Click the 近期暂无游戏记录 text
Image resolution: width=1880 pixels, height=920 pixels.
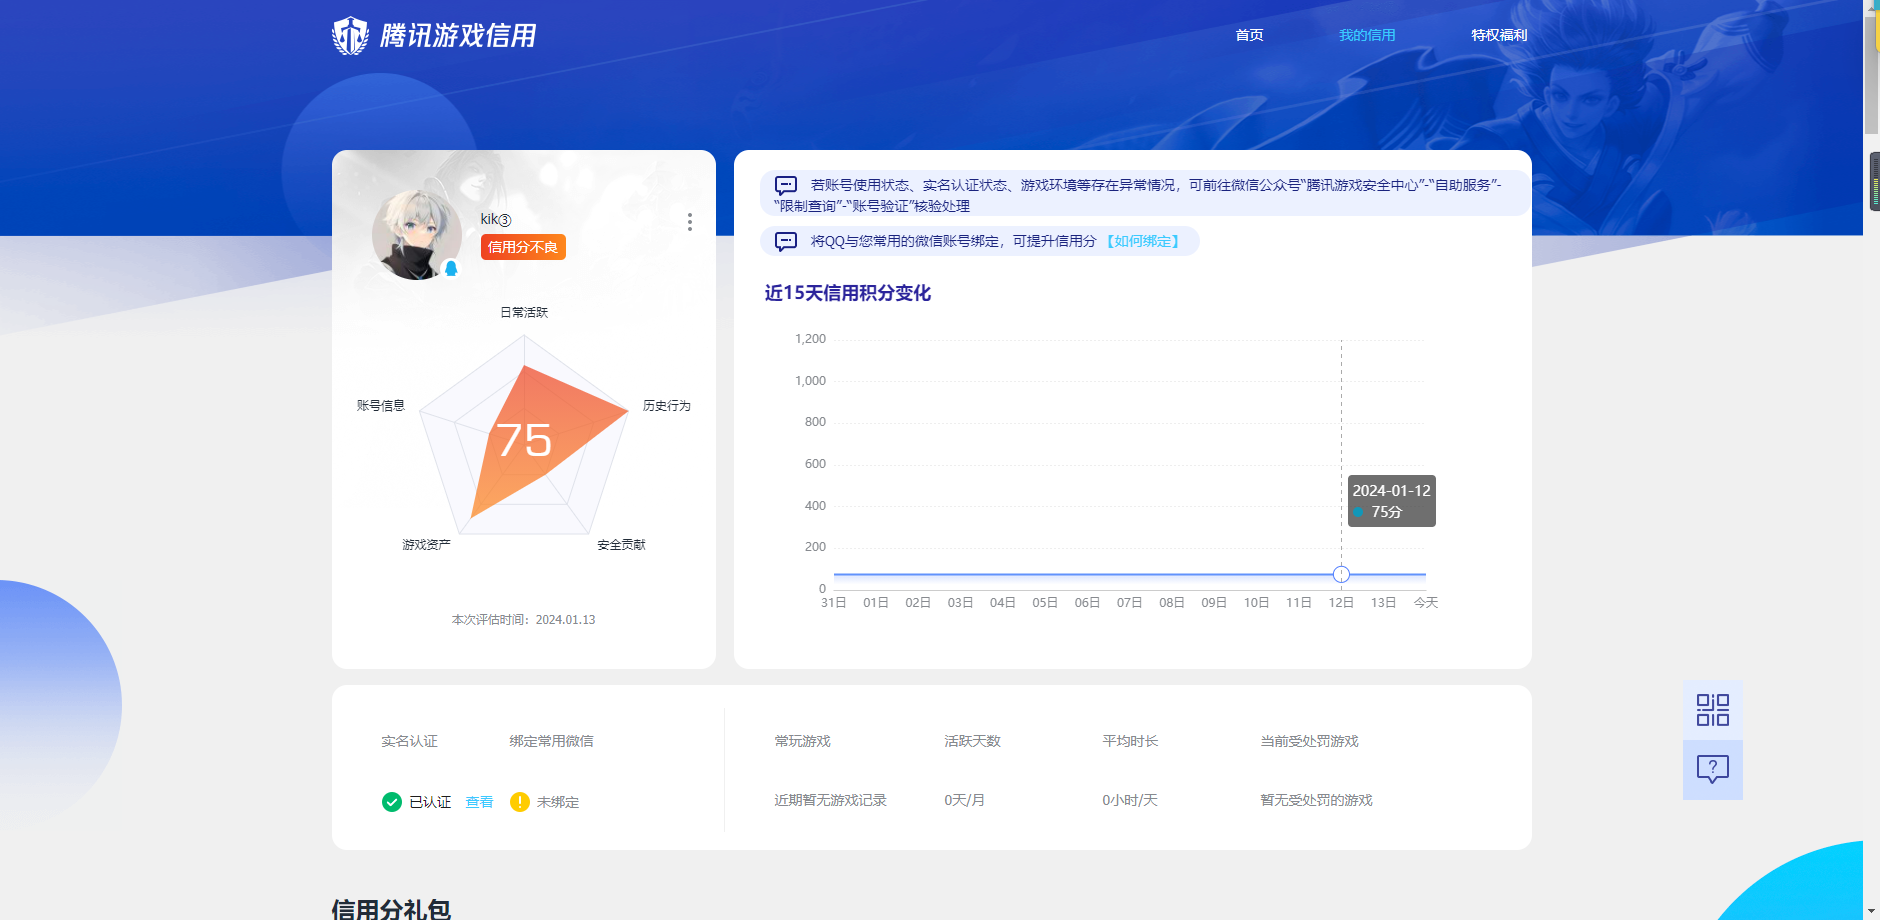(830, 800)
